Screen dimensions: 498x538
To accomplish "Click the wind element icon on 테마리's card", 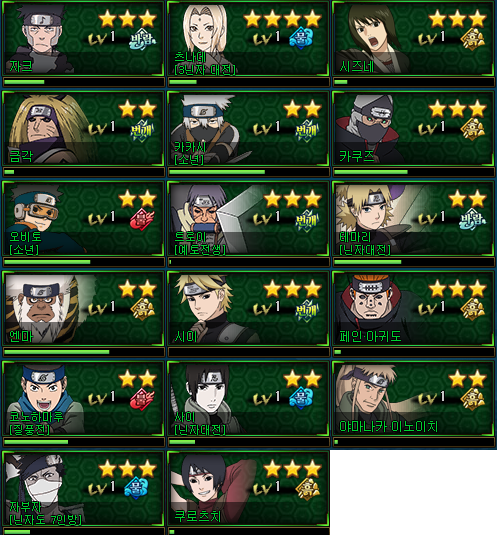I will pyautogui.click(x=472, y=219).
